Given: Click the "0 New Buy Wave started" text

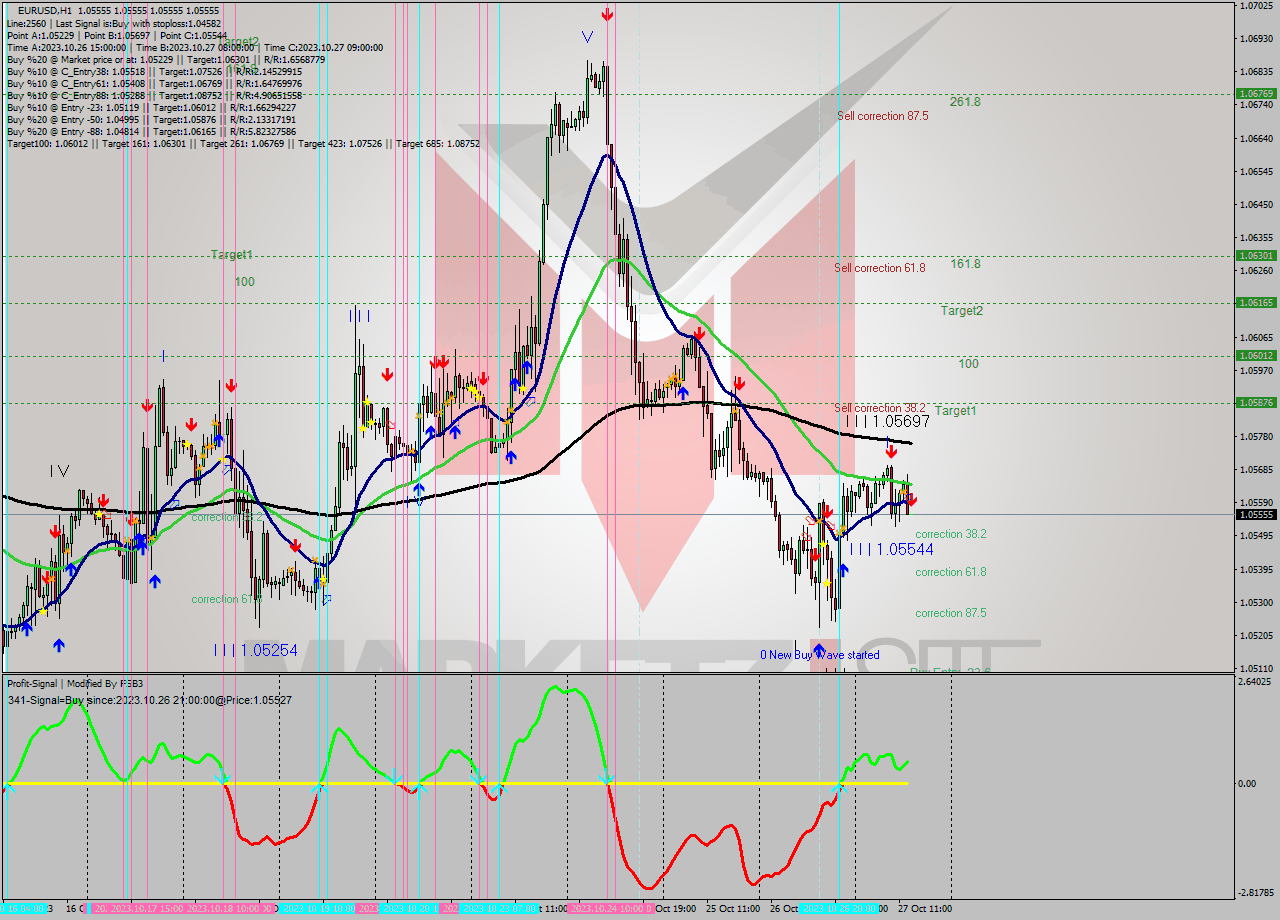Looking at the screenshot, I should click(820, 655).
